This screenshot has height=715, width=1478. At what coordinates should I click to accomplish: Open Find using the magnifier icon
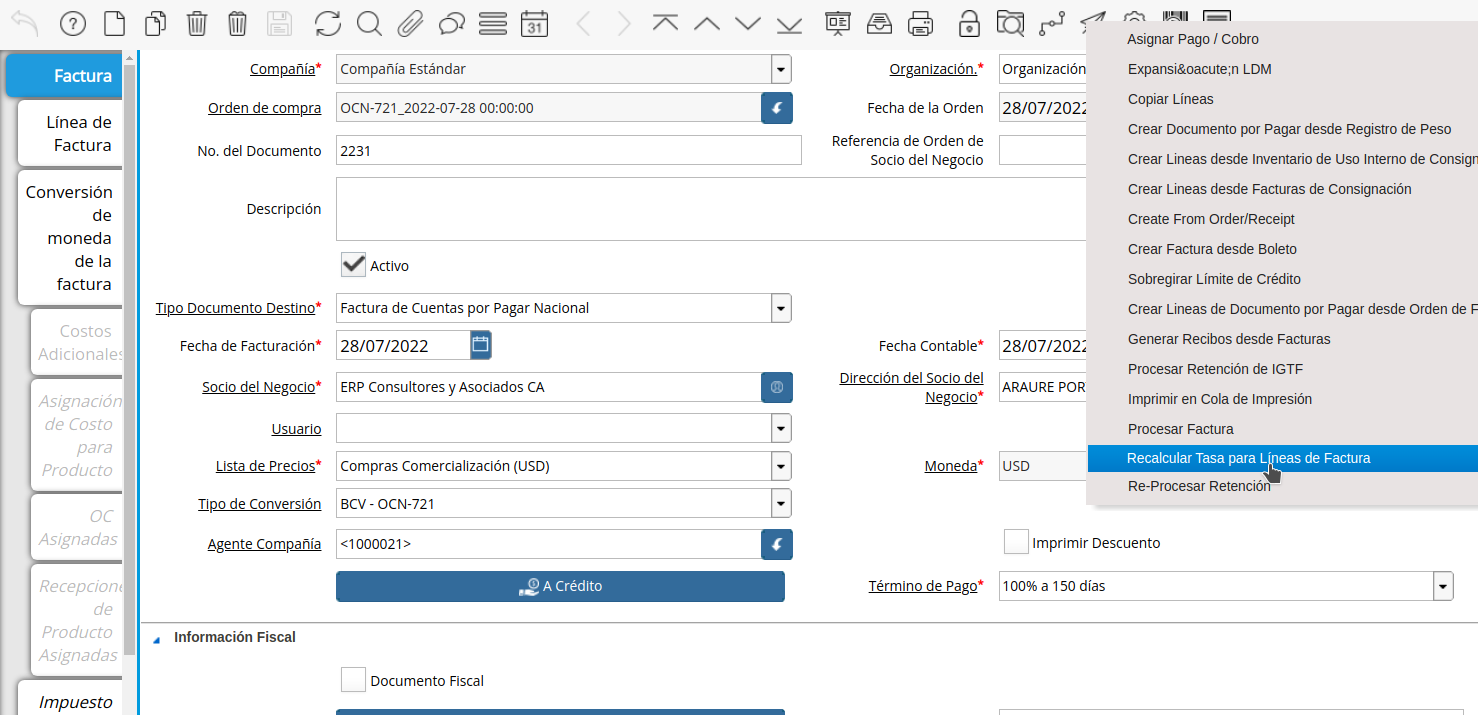pyautogui.click(x=369, y=23)
